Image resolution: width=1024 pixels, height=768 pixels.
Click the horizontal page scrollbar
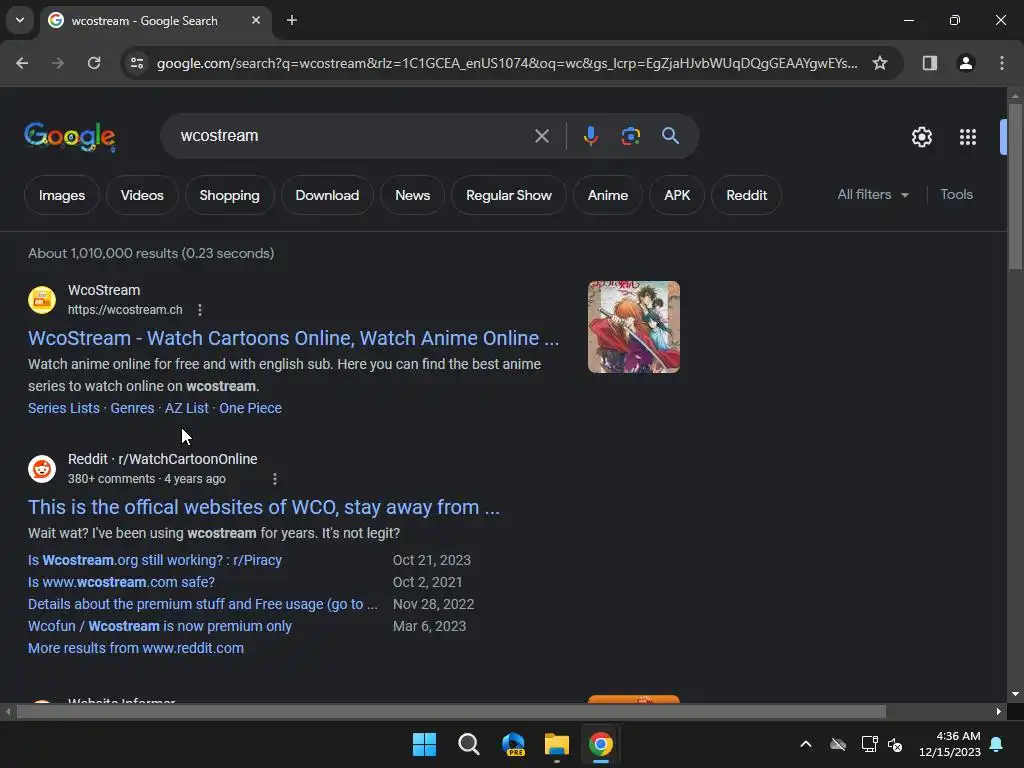451,711
